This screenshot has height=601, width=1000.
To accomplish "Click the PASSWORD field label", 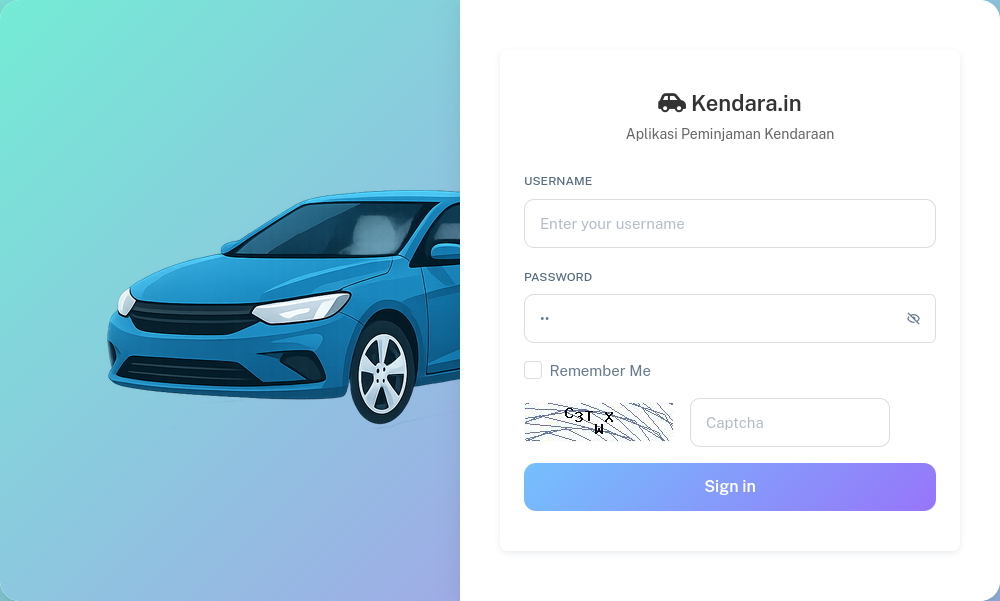I will pyautogui.click(x=558, y=277).
